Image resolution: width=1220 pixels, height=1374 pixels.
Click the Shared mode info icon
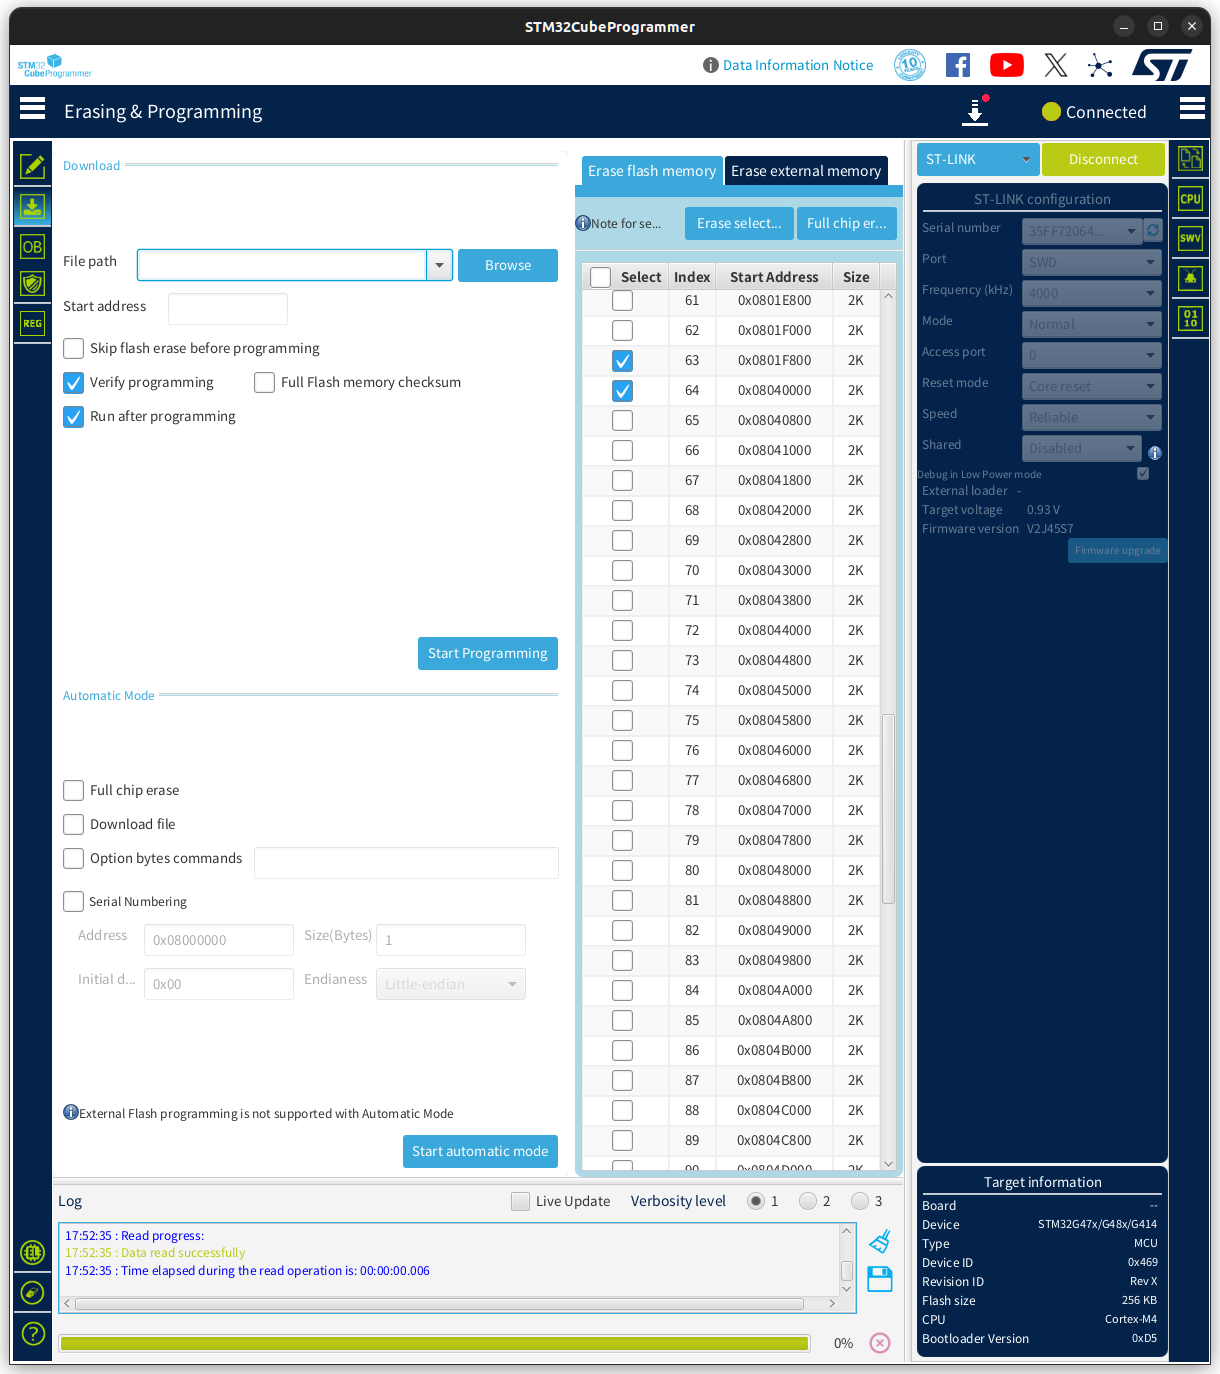point(1155,453)
